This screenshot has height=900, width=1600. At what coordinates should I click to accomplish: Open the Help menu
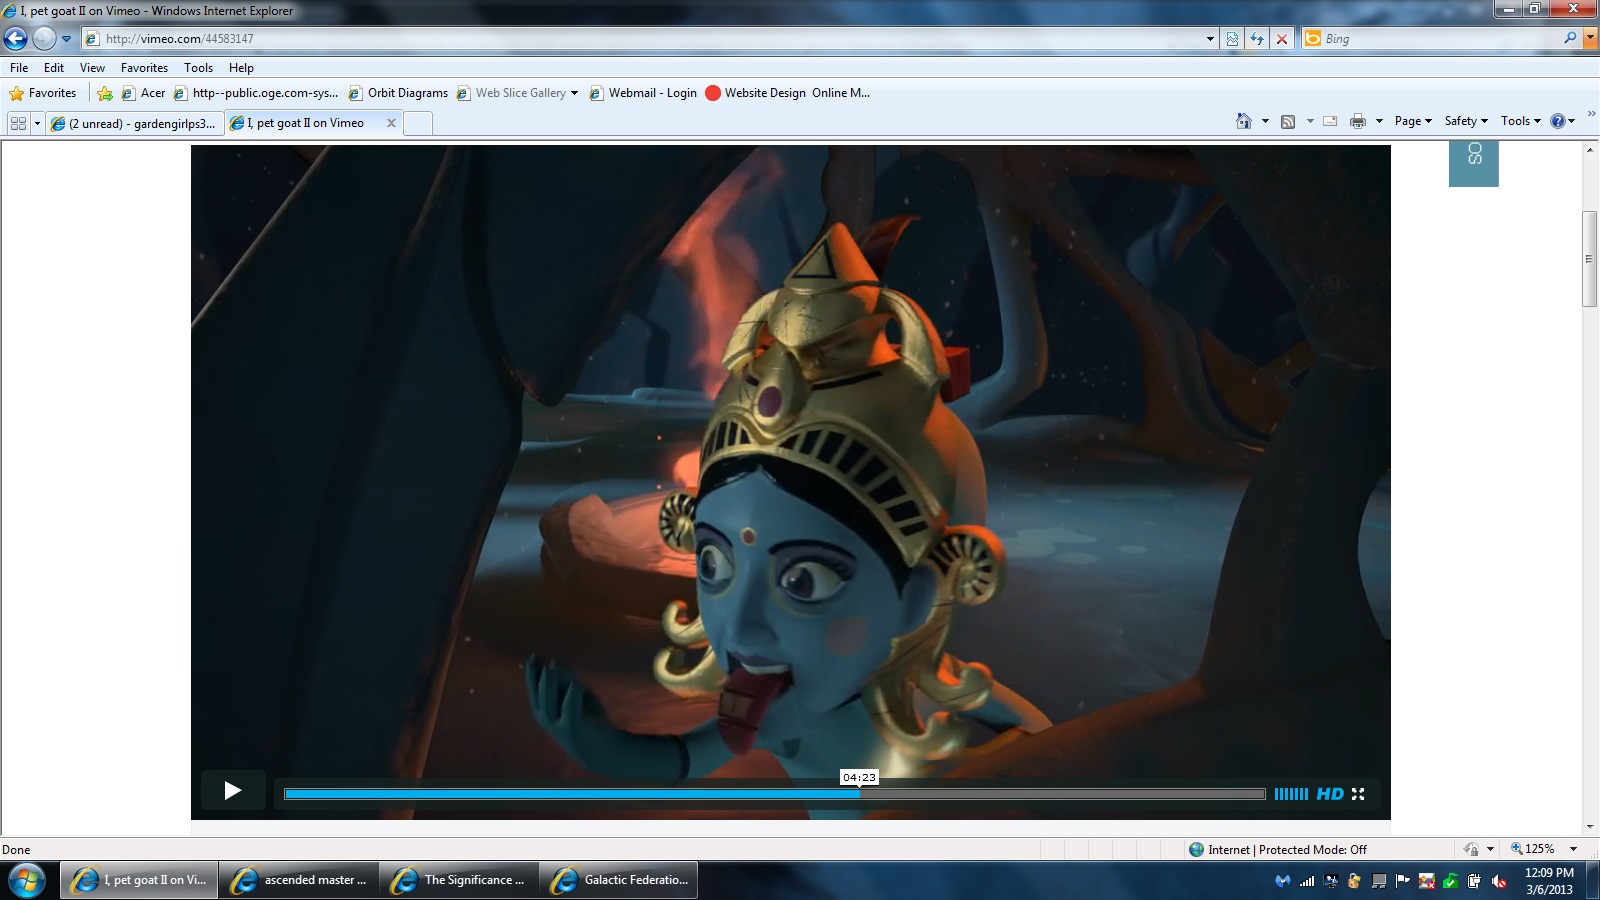(241, 68)
